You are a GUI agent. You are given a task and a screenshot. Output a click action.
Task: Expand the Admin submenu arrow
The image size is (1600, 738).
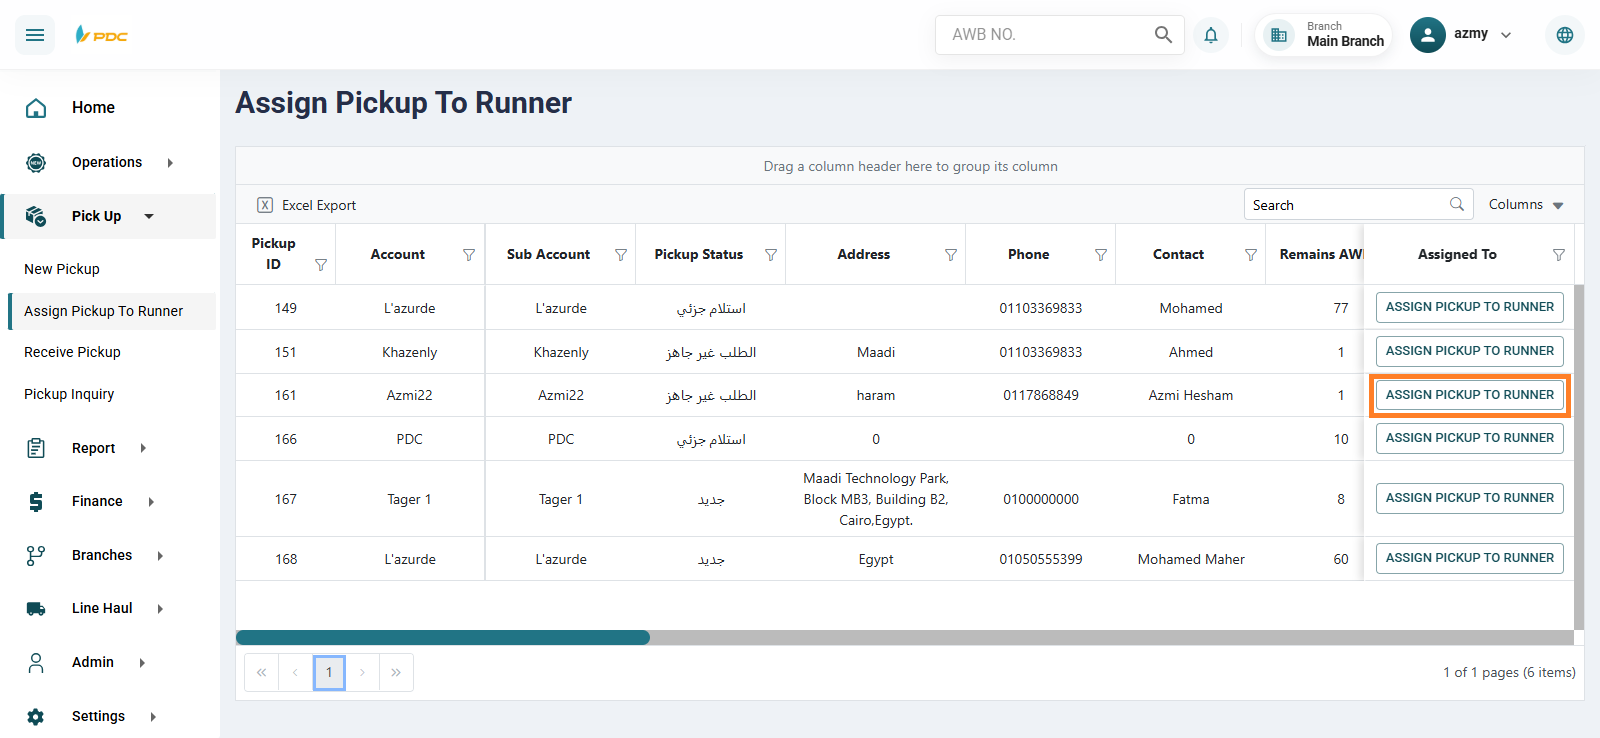point(142,663)
